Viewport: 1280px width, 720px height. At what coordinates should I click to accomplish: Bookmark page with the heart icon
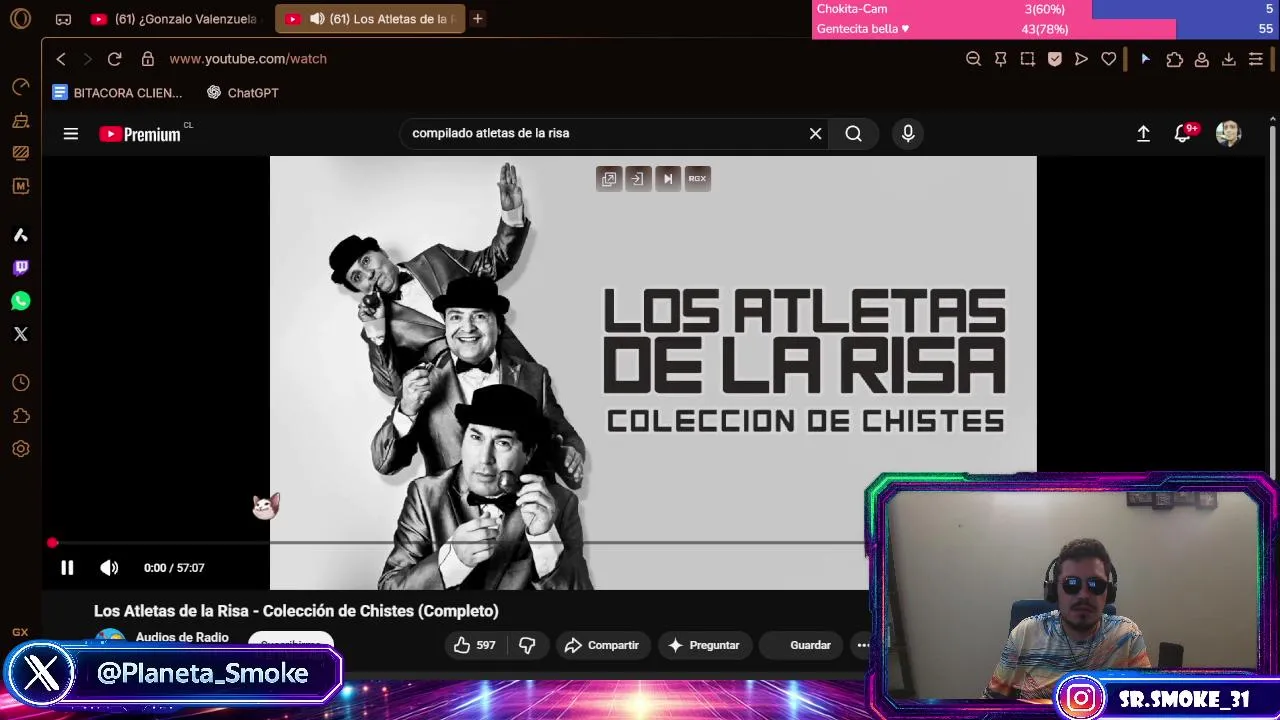(1108, 59)
